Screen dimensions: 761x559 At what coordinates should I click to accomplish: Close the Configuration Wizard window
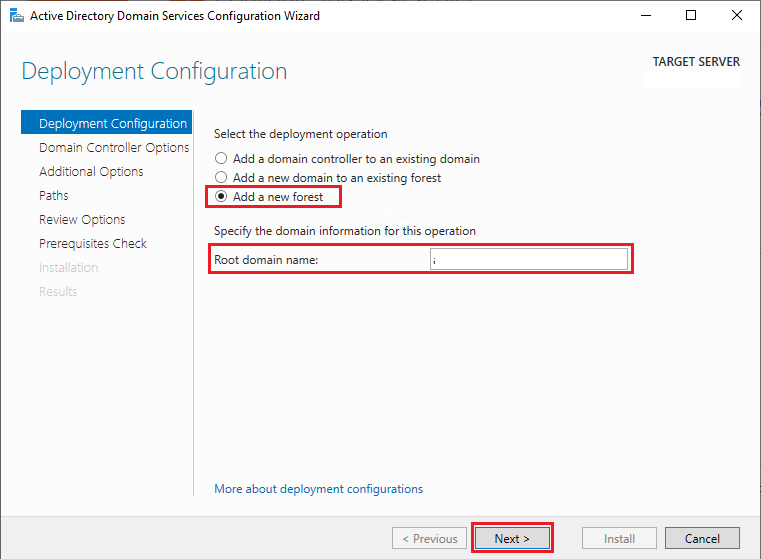click(737, 16)
